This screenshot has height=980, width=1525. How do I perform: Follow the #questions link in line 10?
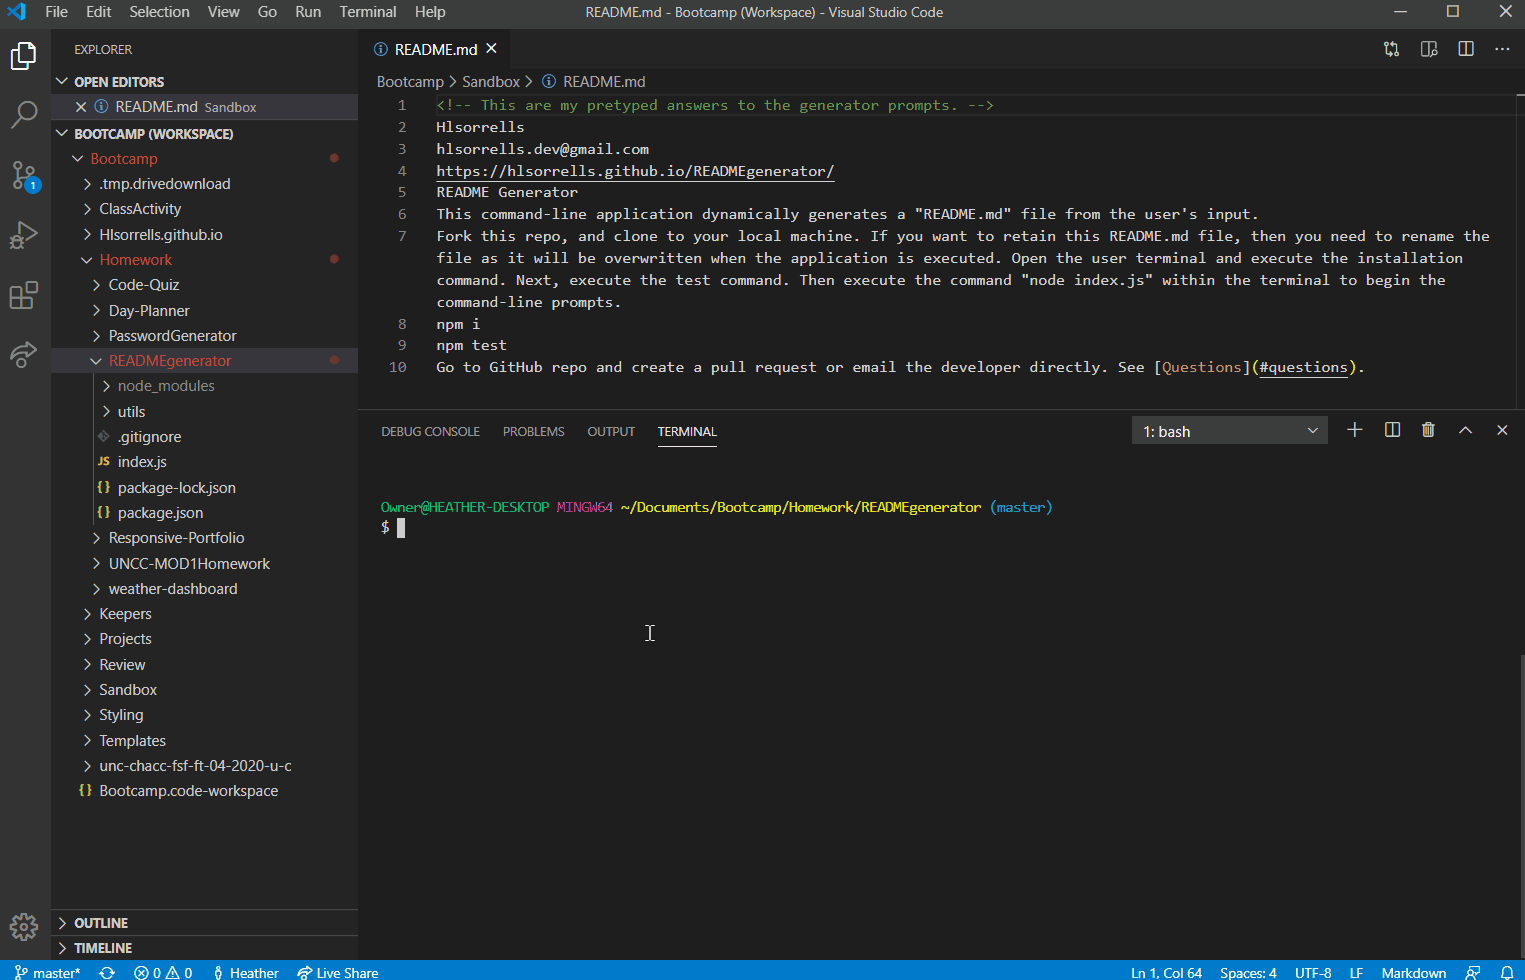click(x=1304, y=367)
